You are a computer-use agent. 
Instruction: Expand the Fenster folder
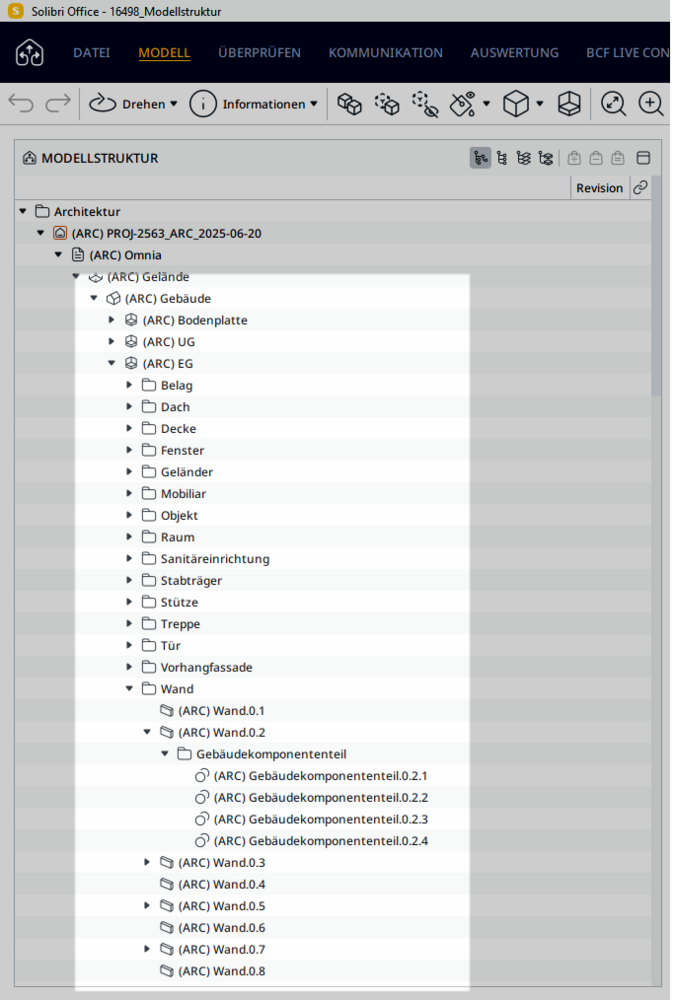pos(129,450)
